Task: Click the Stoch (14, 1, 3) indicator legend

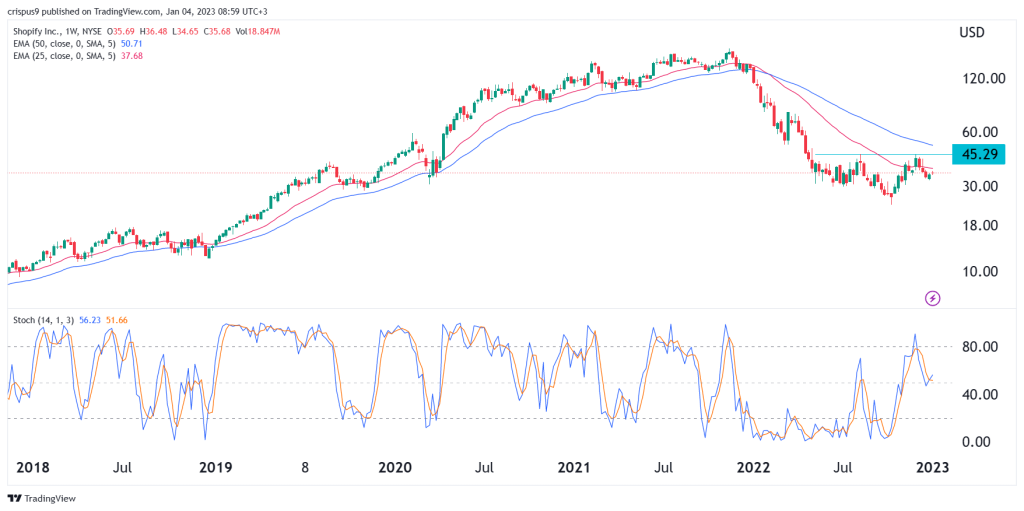Action: tap(46, 320)
